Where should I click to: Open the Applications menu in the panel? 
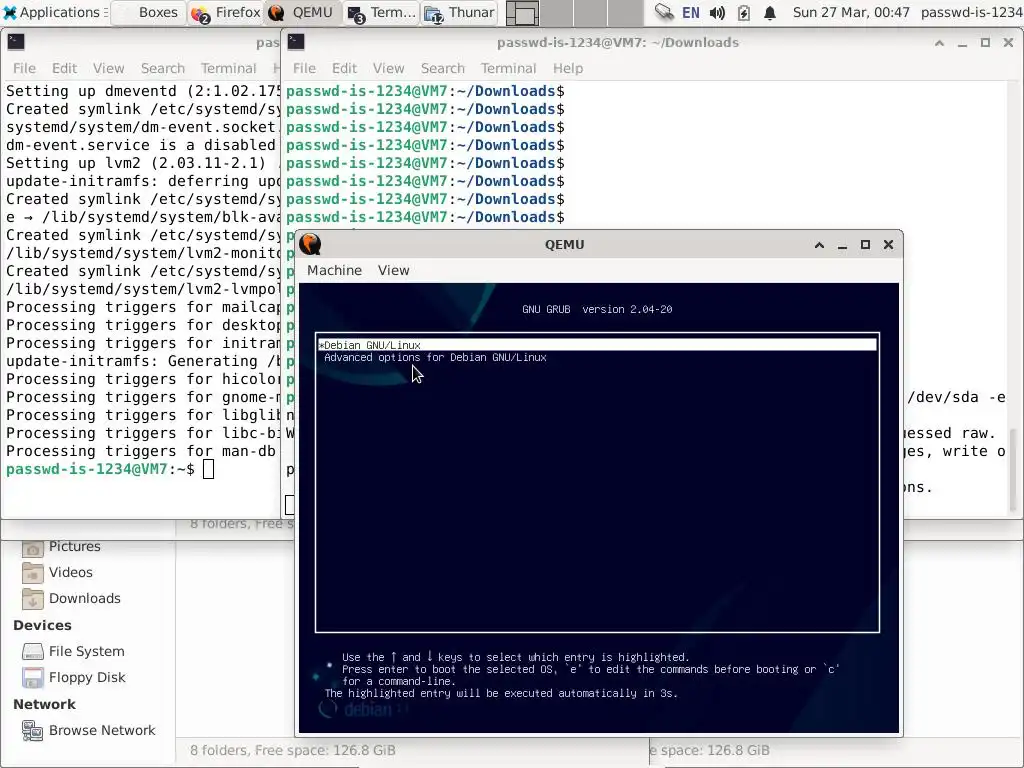[x=54, y=12]
